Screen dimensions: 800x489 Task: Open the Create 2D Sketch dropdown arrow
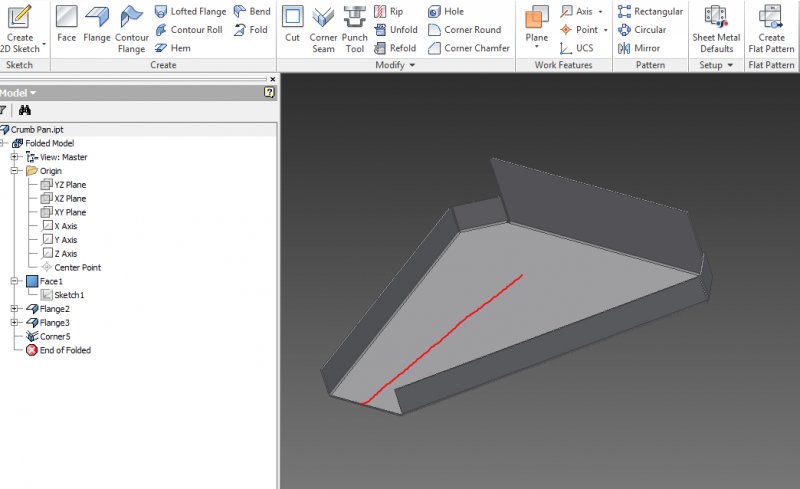44,44
